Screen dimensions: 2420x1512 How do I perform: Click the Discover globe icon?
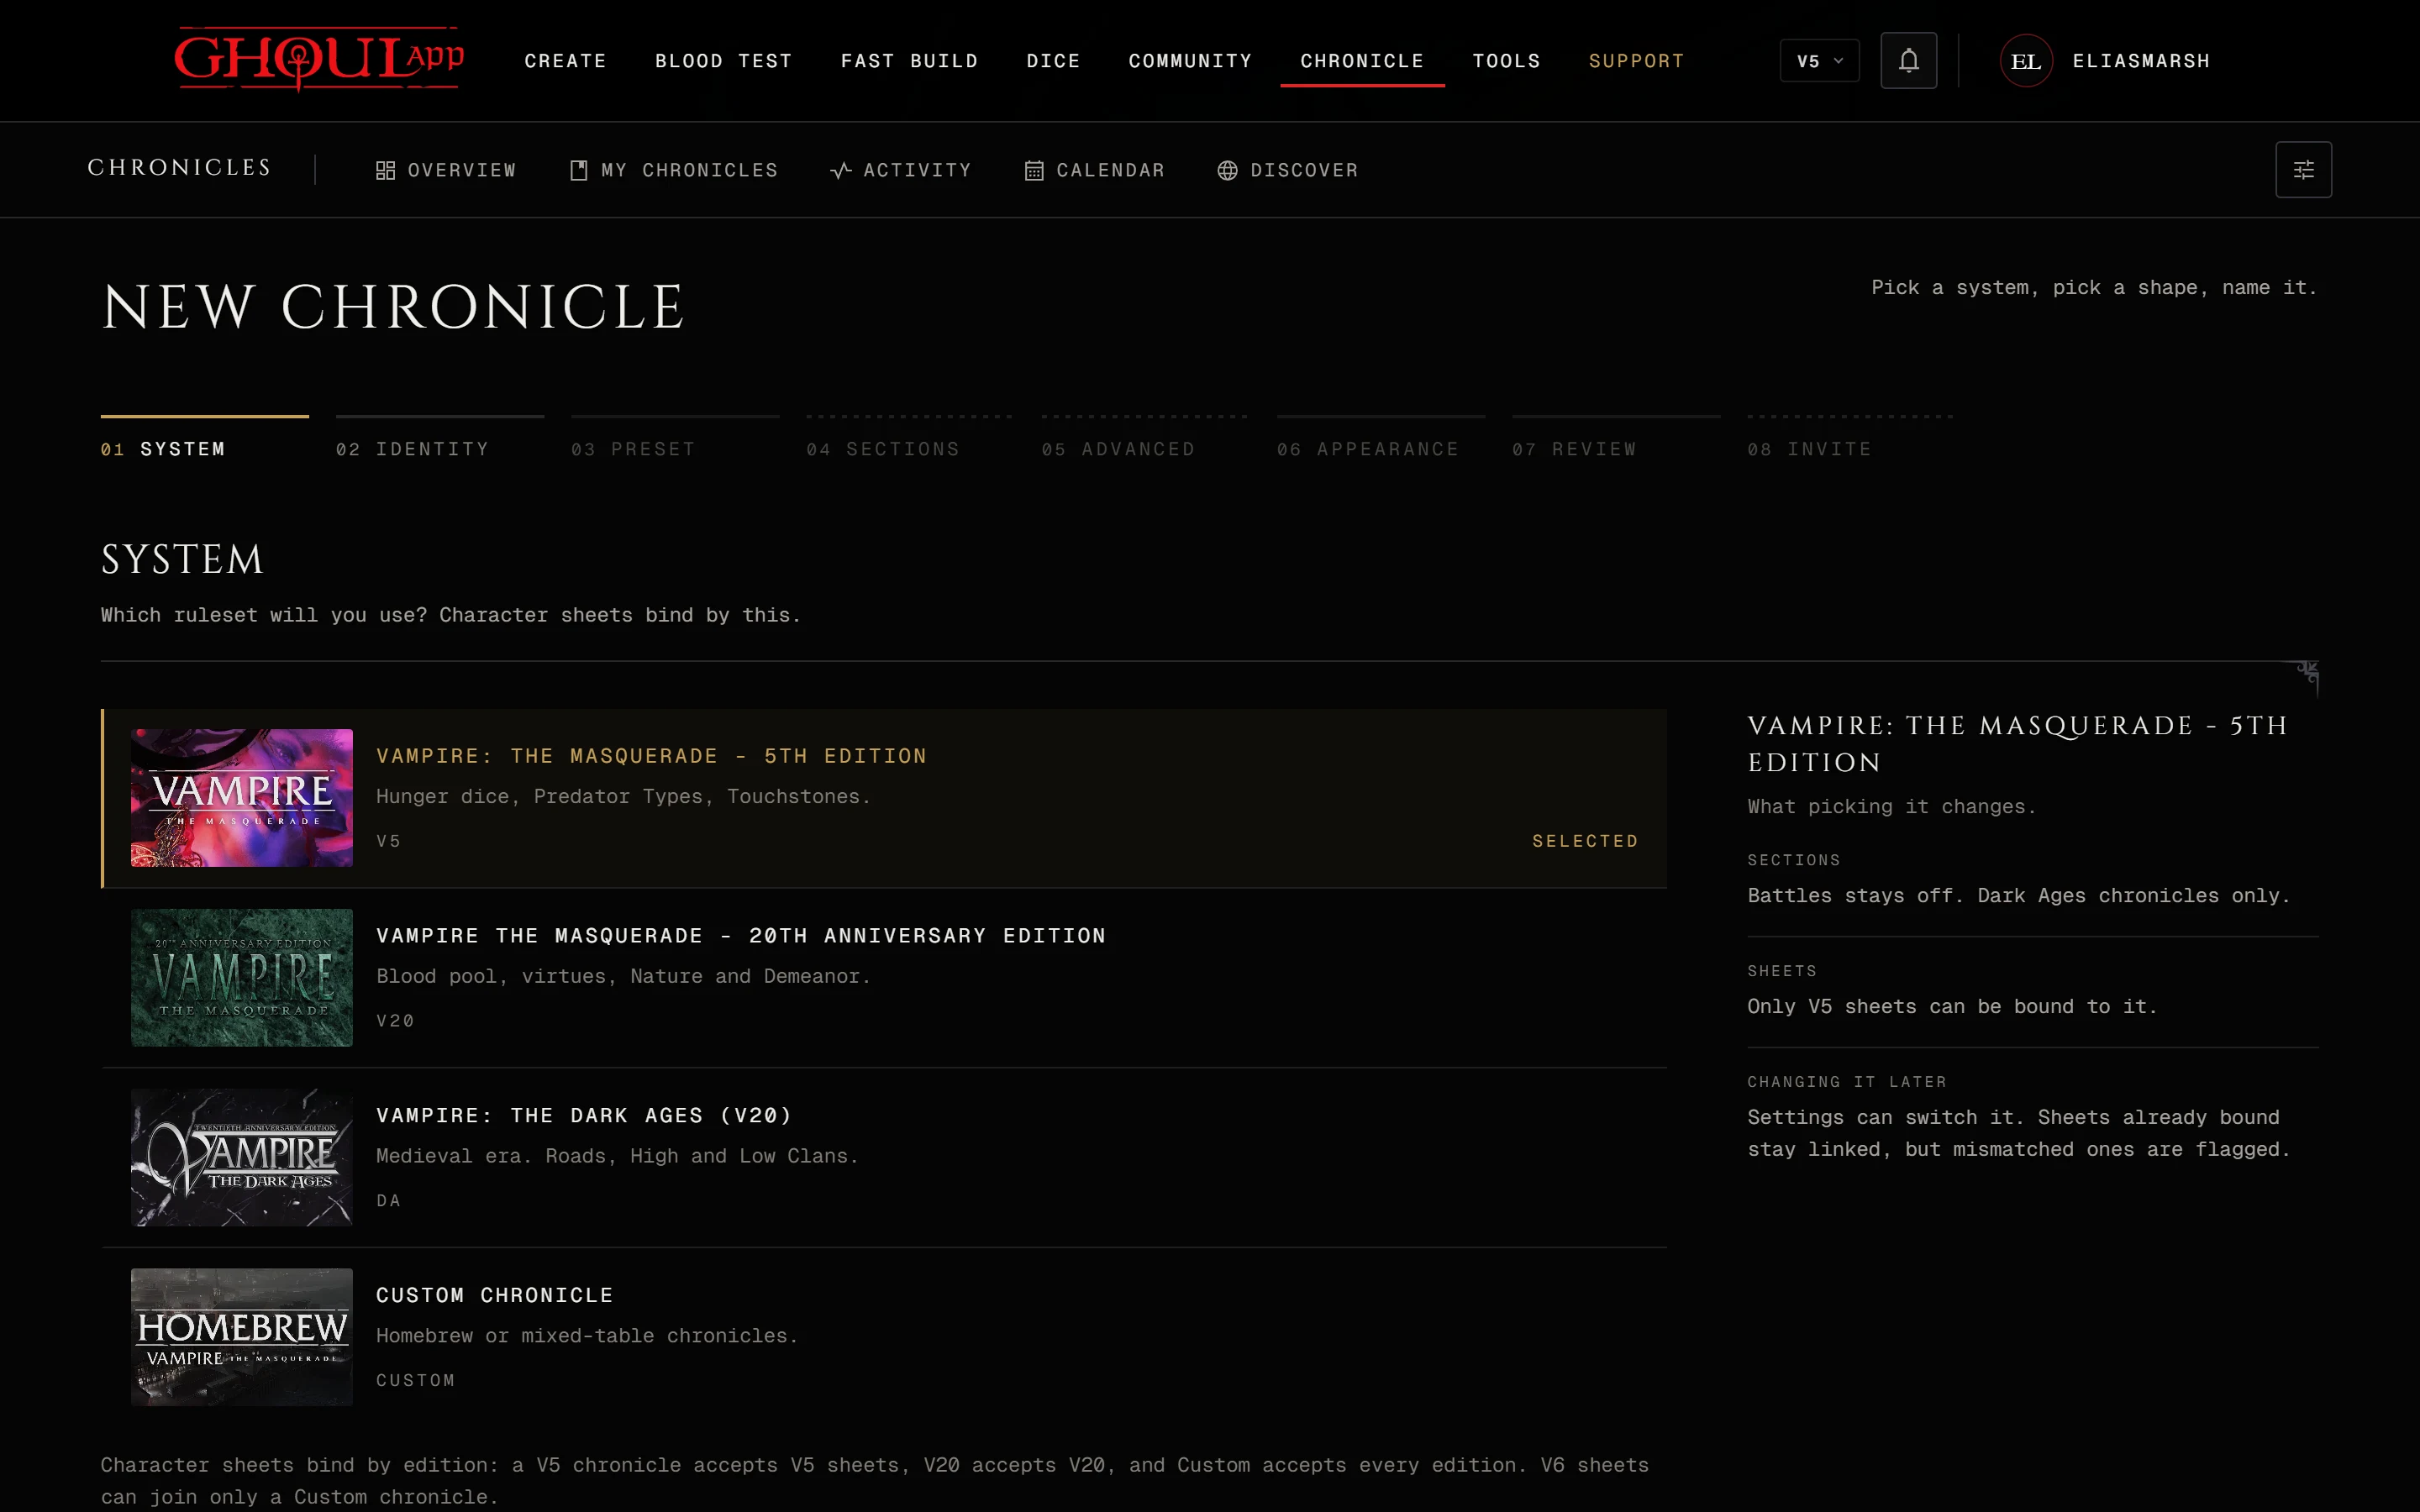1227,171
